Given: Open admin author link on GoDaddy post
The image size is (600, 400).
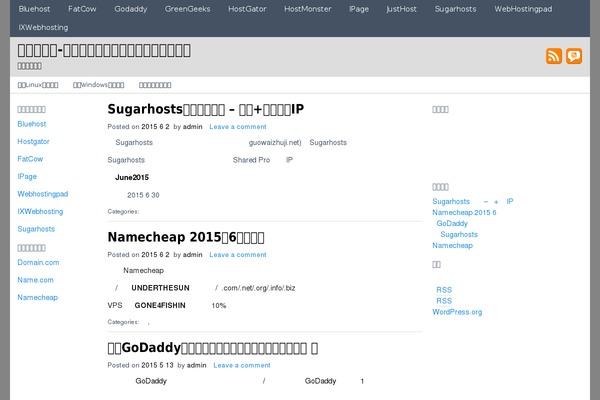Looking at the screenshot, I should [197, 365].
